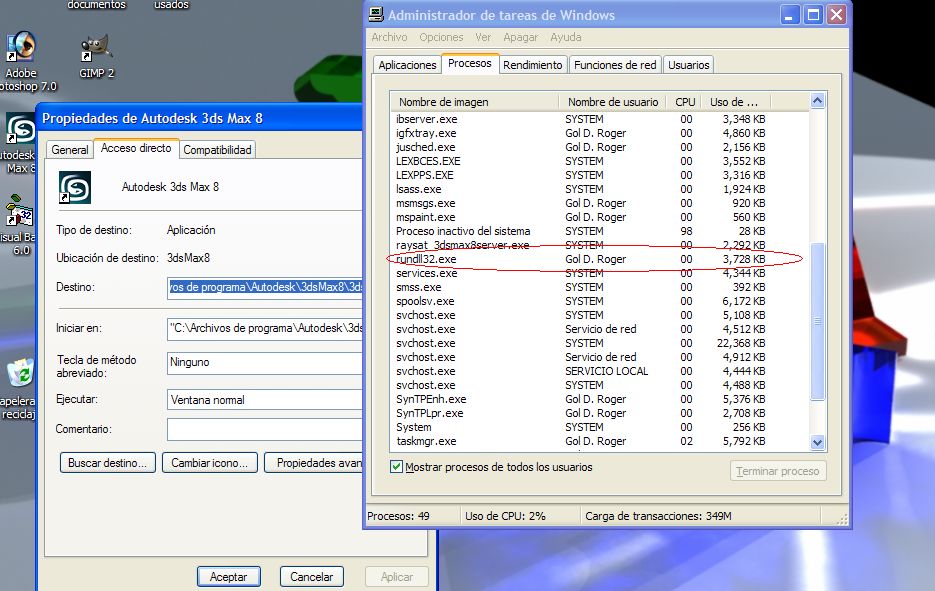Click the Cancelar button

311,577
